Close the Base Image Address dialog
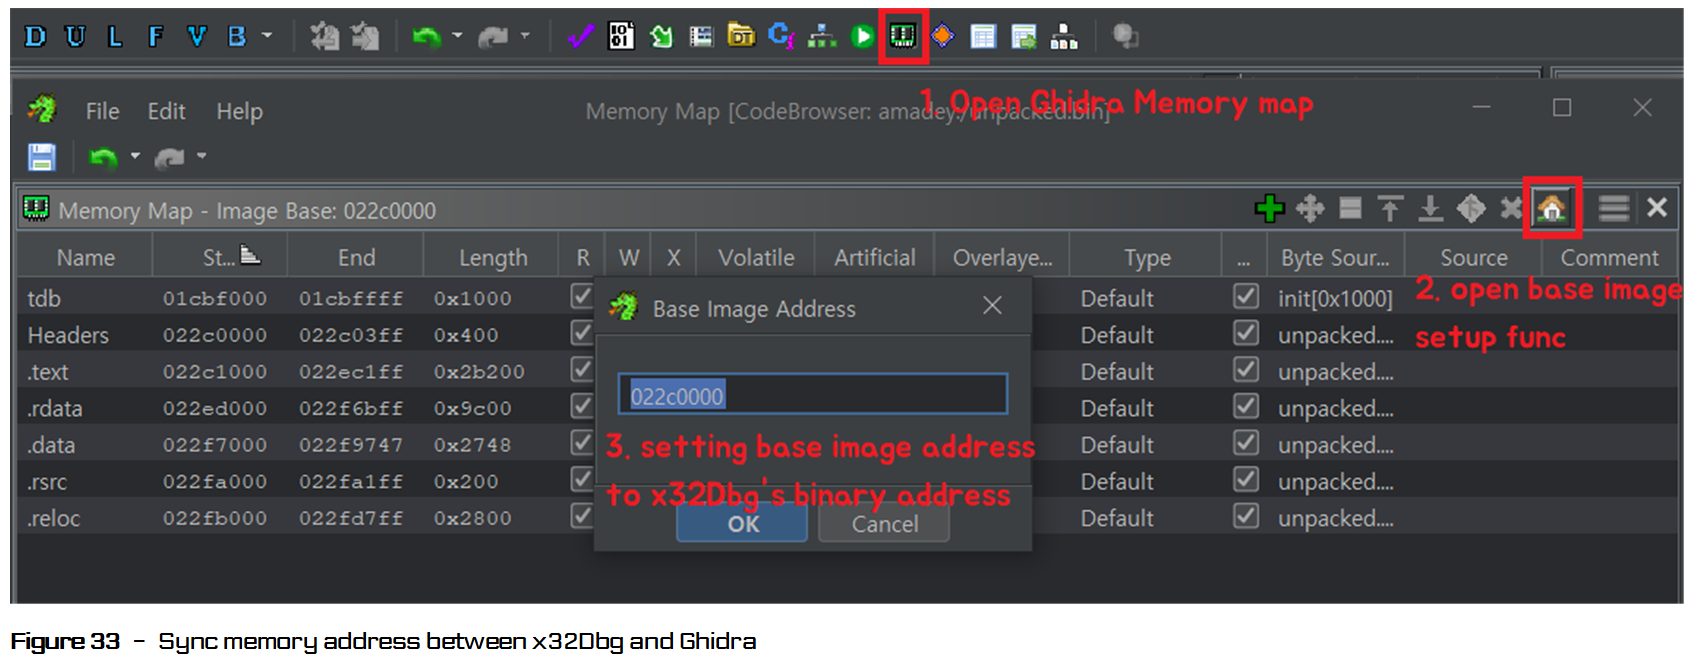Viewport: 1689px width, 658px height. click(x=992, y=306)
